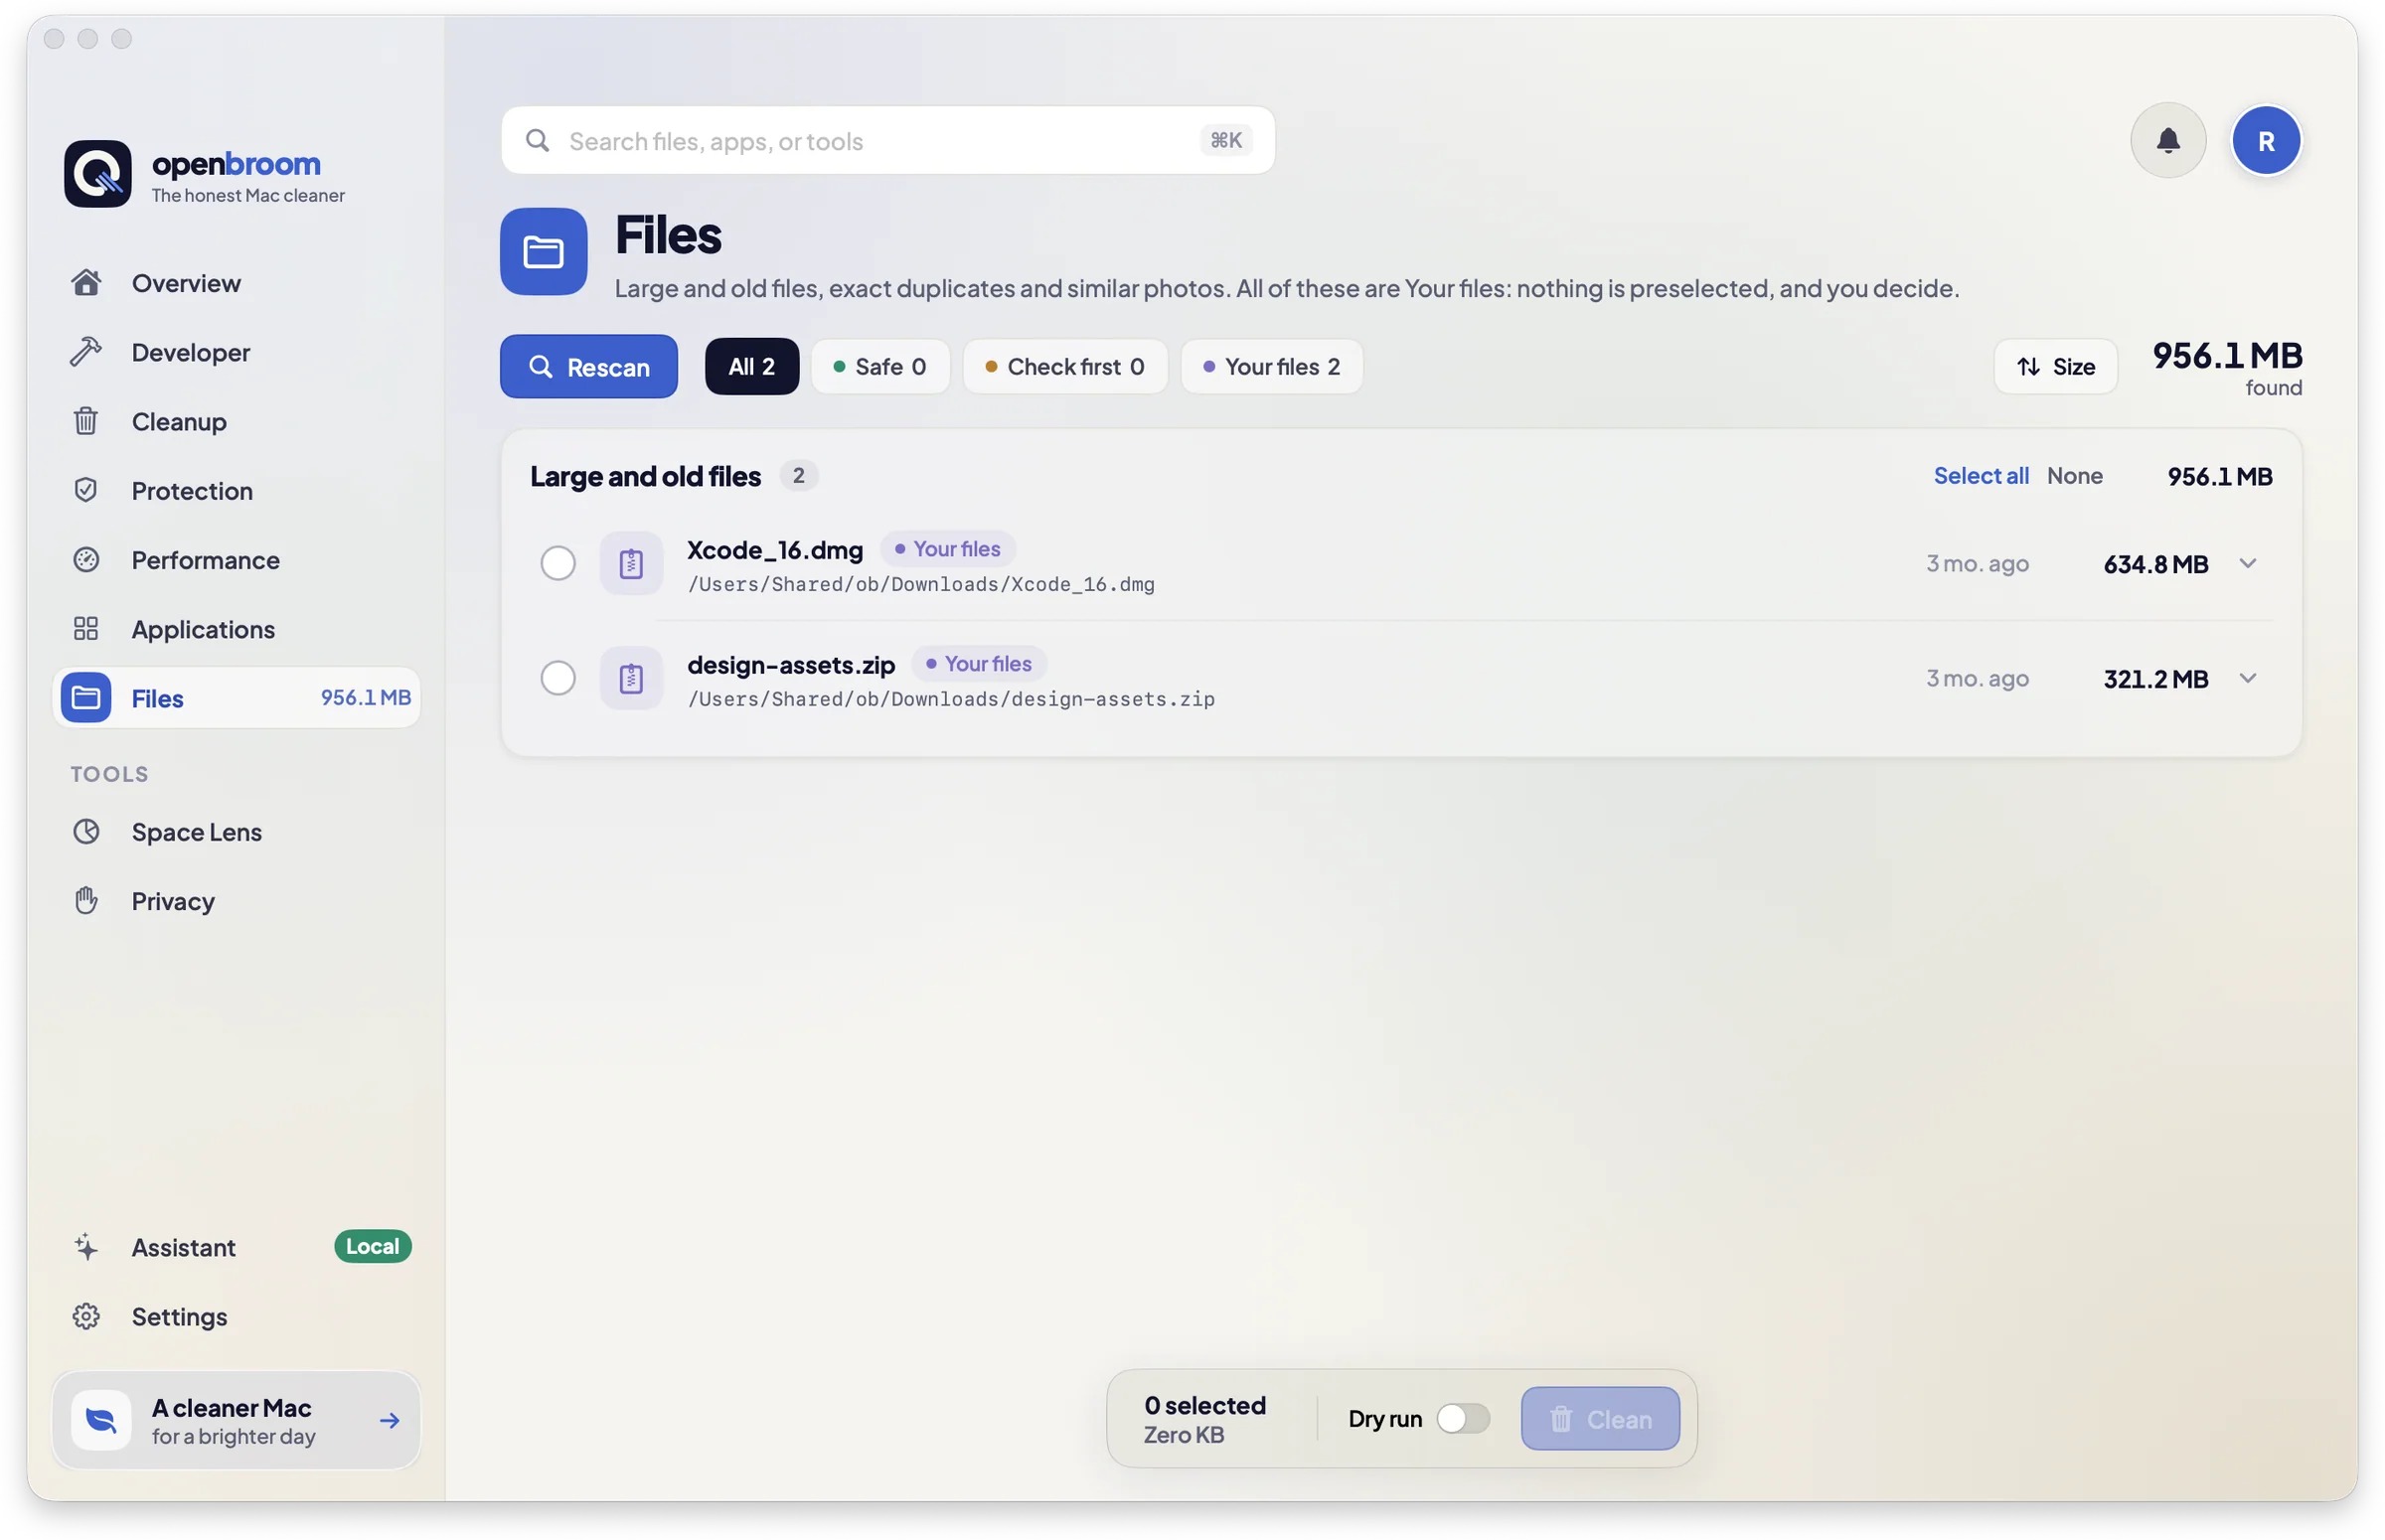The width and height of the screenshot is (2385, 1540).
Task: Click the Rescan button
Action: click(588, 366)
